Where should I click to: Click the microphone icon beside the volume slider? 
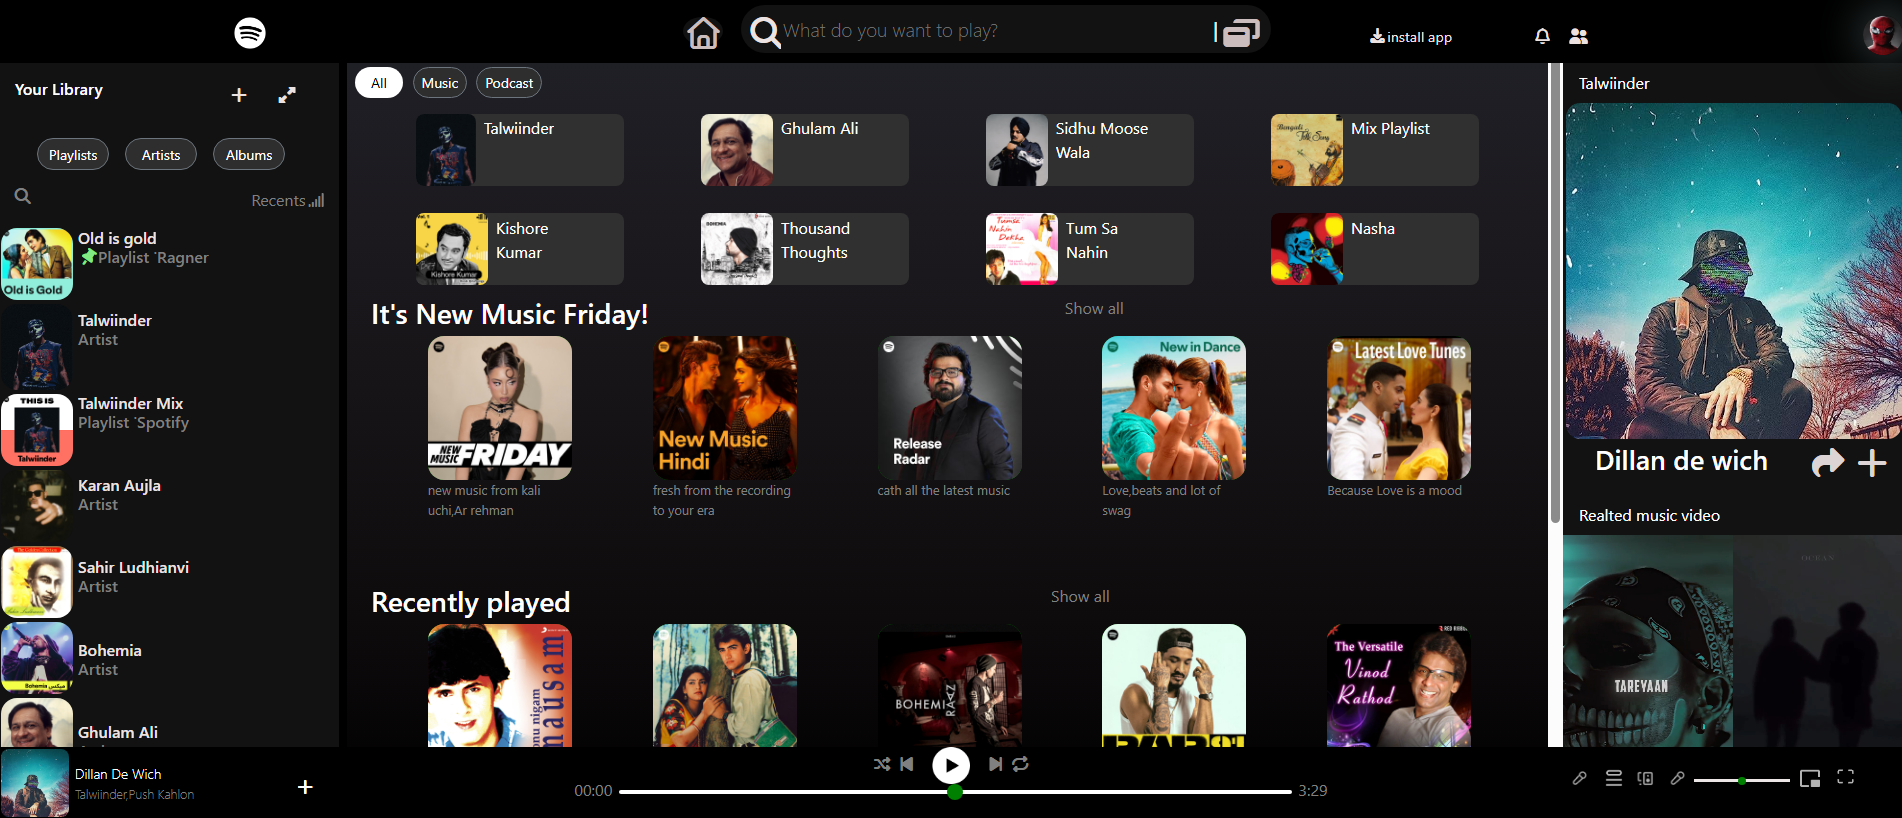point(1678,778)
